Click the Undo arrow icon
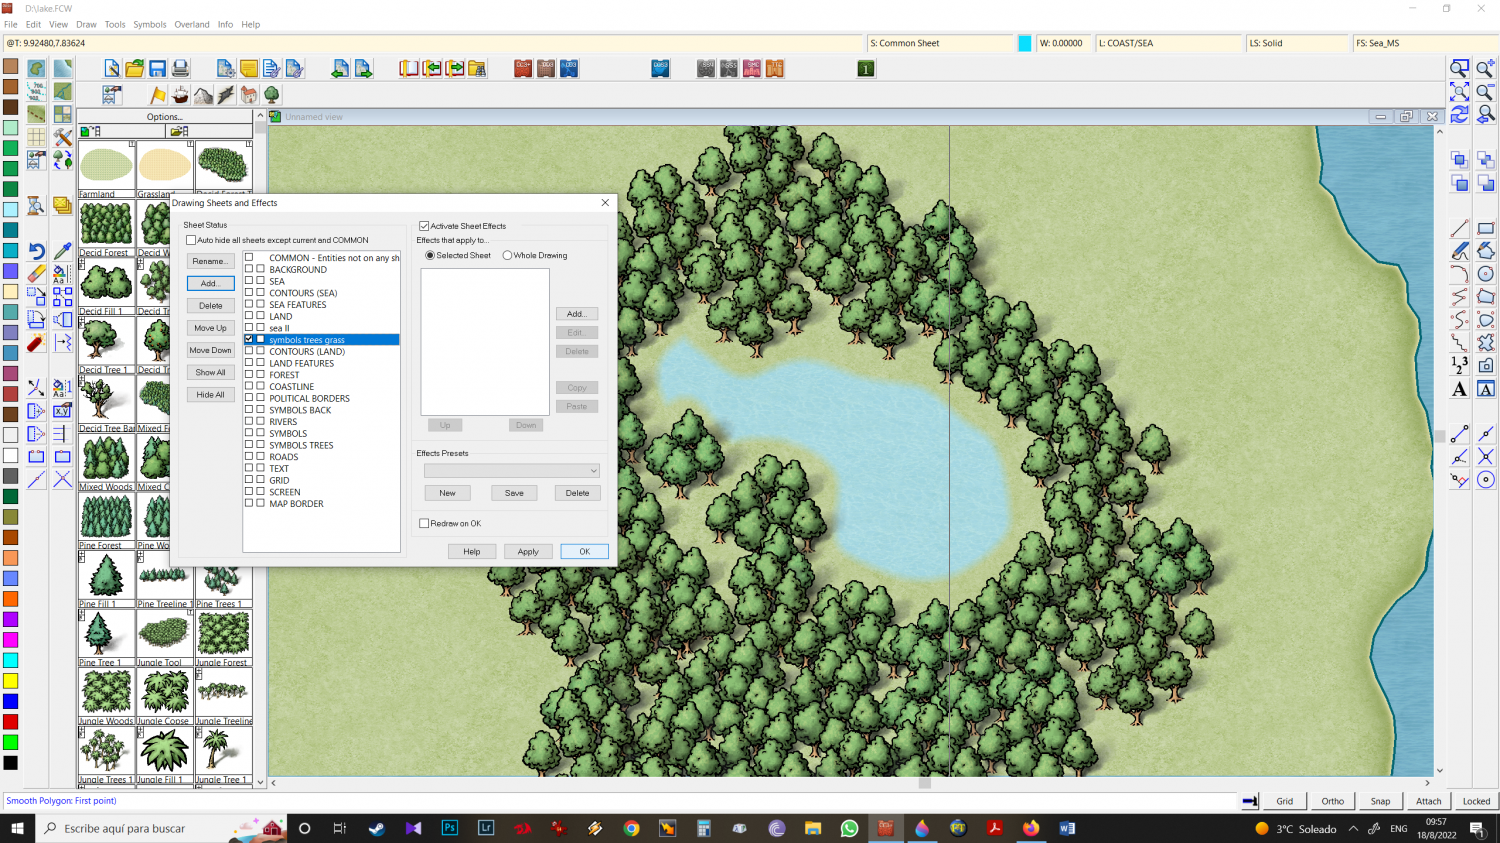The height and width of the screenshot is (843, 1500). (36, 251)
